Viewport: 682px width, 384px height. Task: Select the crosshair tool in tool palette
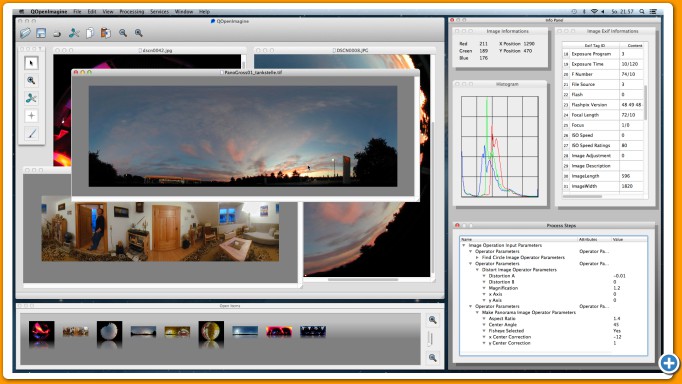coord(31,116)
